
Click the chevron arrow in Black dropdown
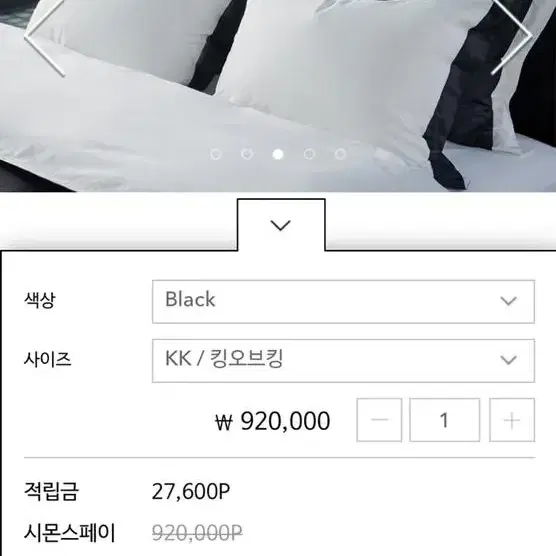[508, 301]
